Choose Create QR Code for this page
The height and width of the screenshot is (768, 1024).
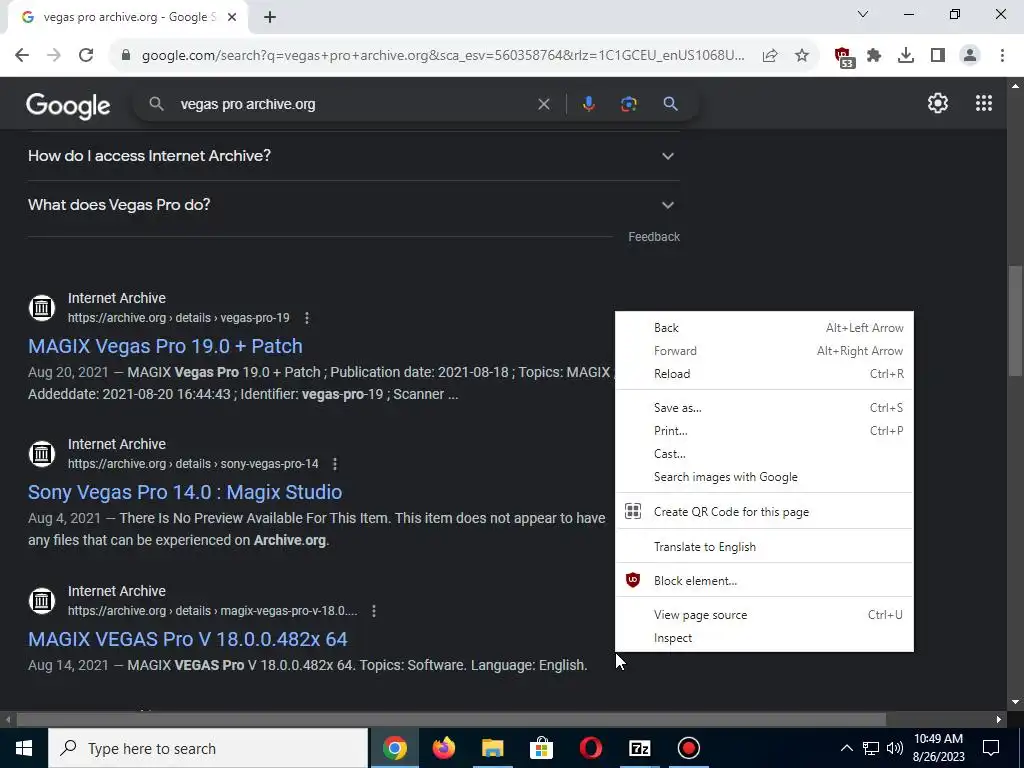[x=764, y=512]
